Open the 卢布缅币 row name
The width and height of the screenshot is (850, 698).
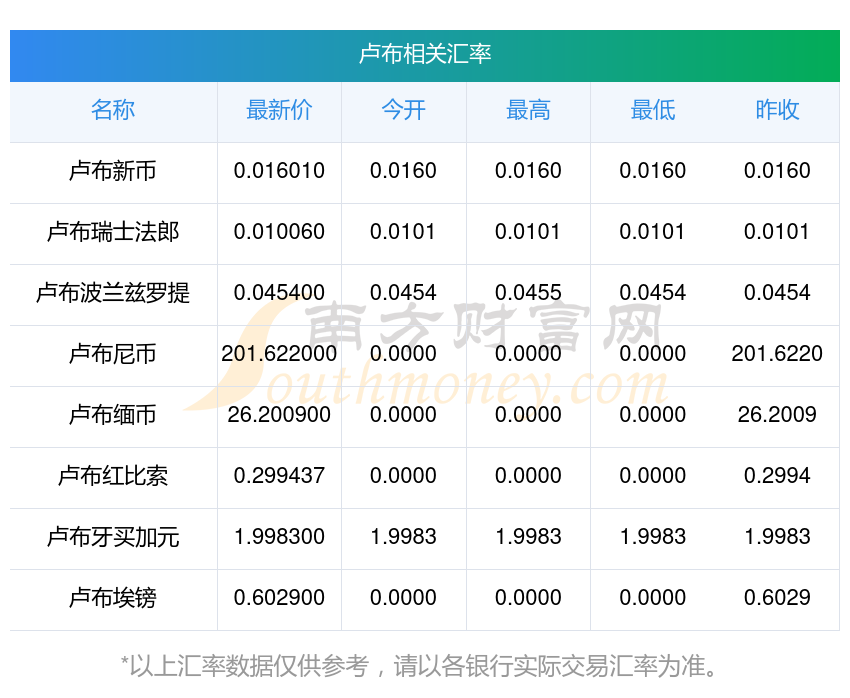point(113,415)
